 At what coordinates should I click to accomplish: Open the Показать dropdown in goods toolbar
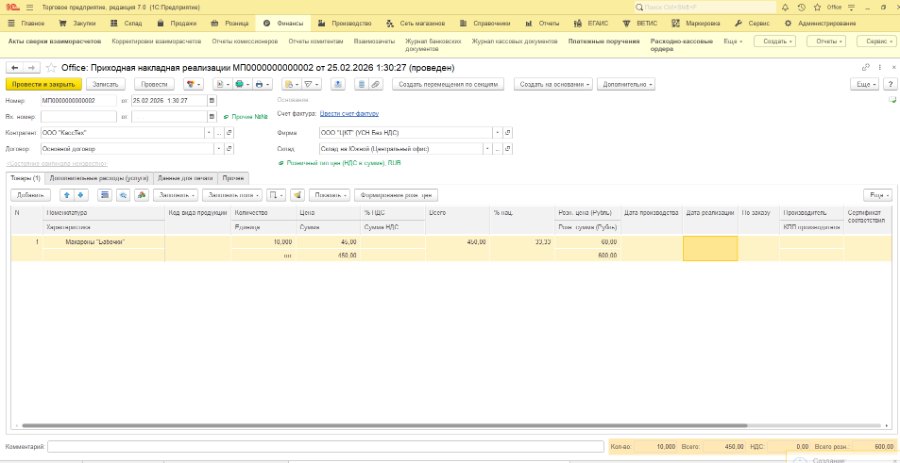click(x=329, y=195)
